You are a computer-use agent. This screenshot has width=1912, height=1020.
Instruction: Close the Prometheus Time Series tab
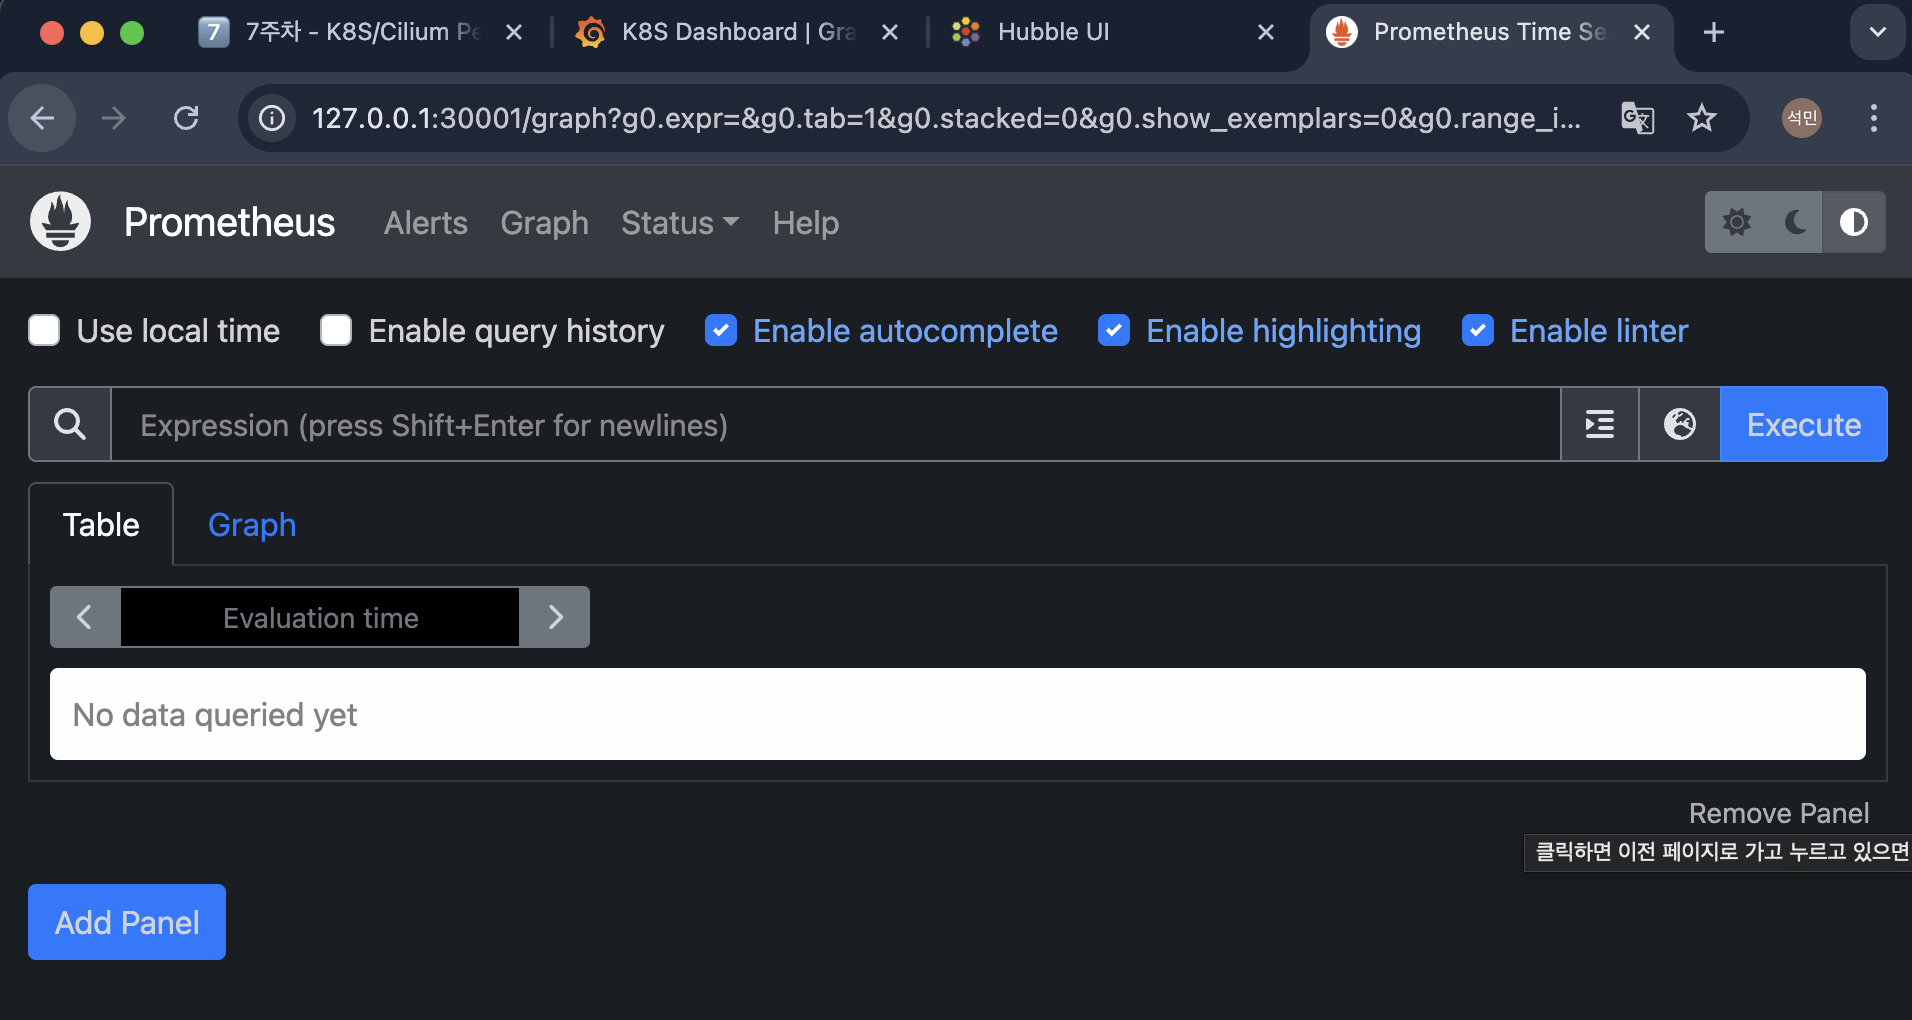click(x=1642, y=32)
